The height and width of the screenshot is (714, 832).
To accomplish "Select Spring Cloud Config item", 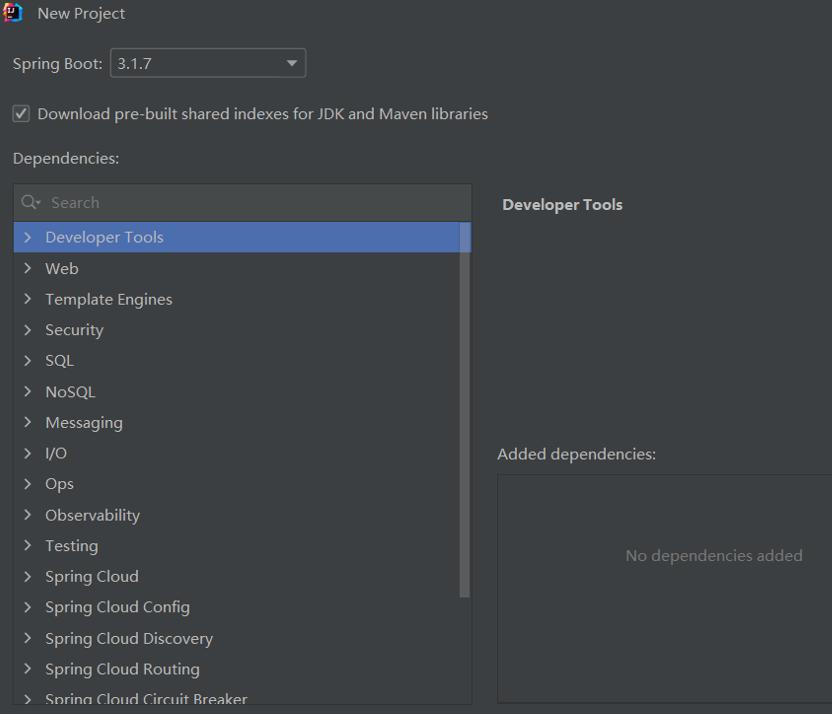I will 117,607.
